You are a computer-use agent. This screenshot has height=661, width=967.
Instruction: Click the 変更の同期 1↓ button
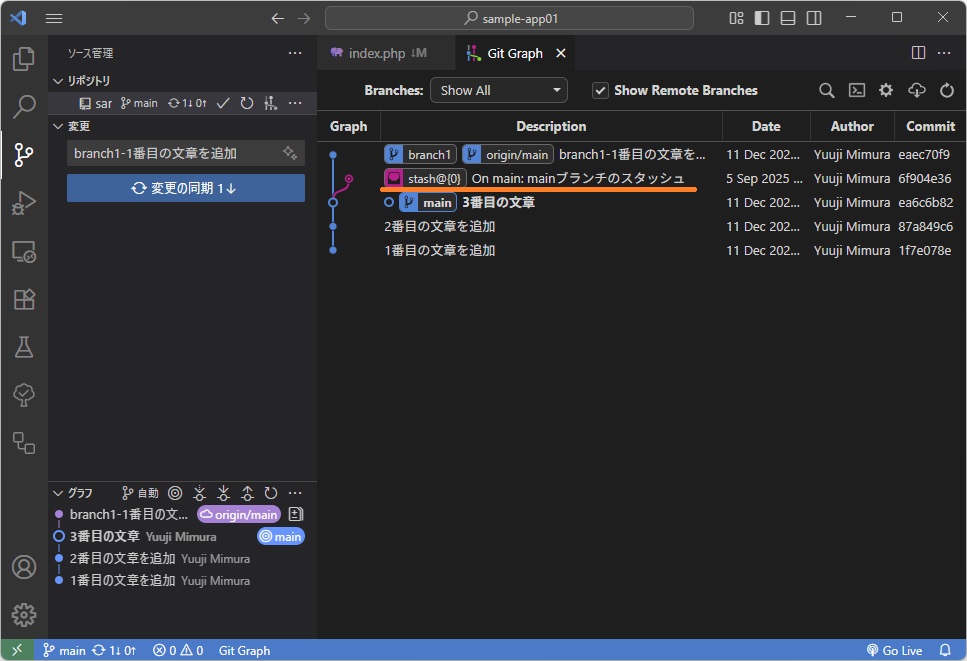186,188
